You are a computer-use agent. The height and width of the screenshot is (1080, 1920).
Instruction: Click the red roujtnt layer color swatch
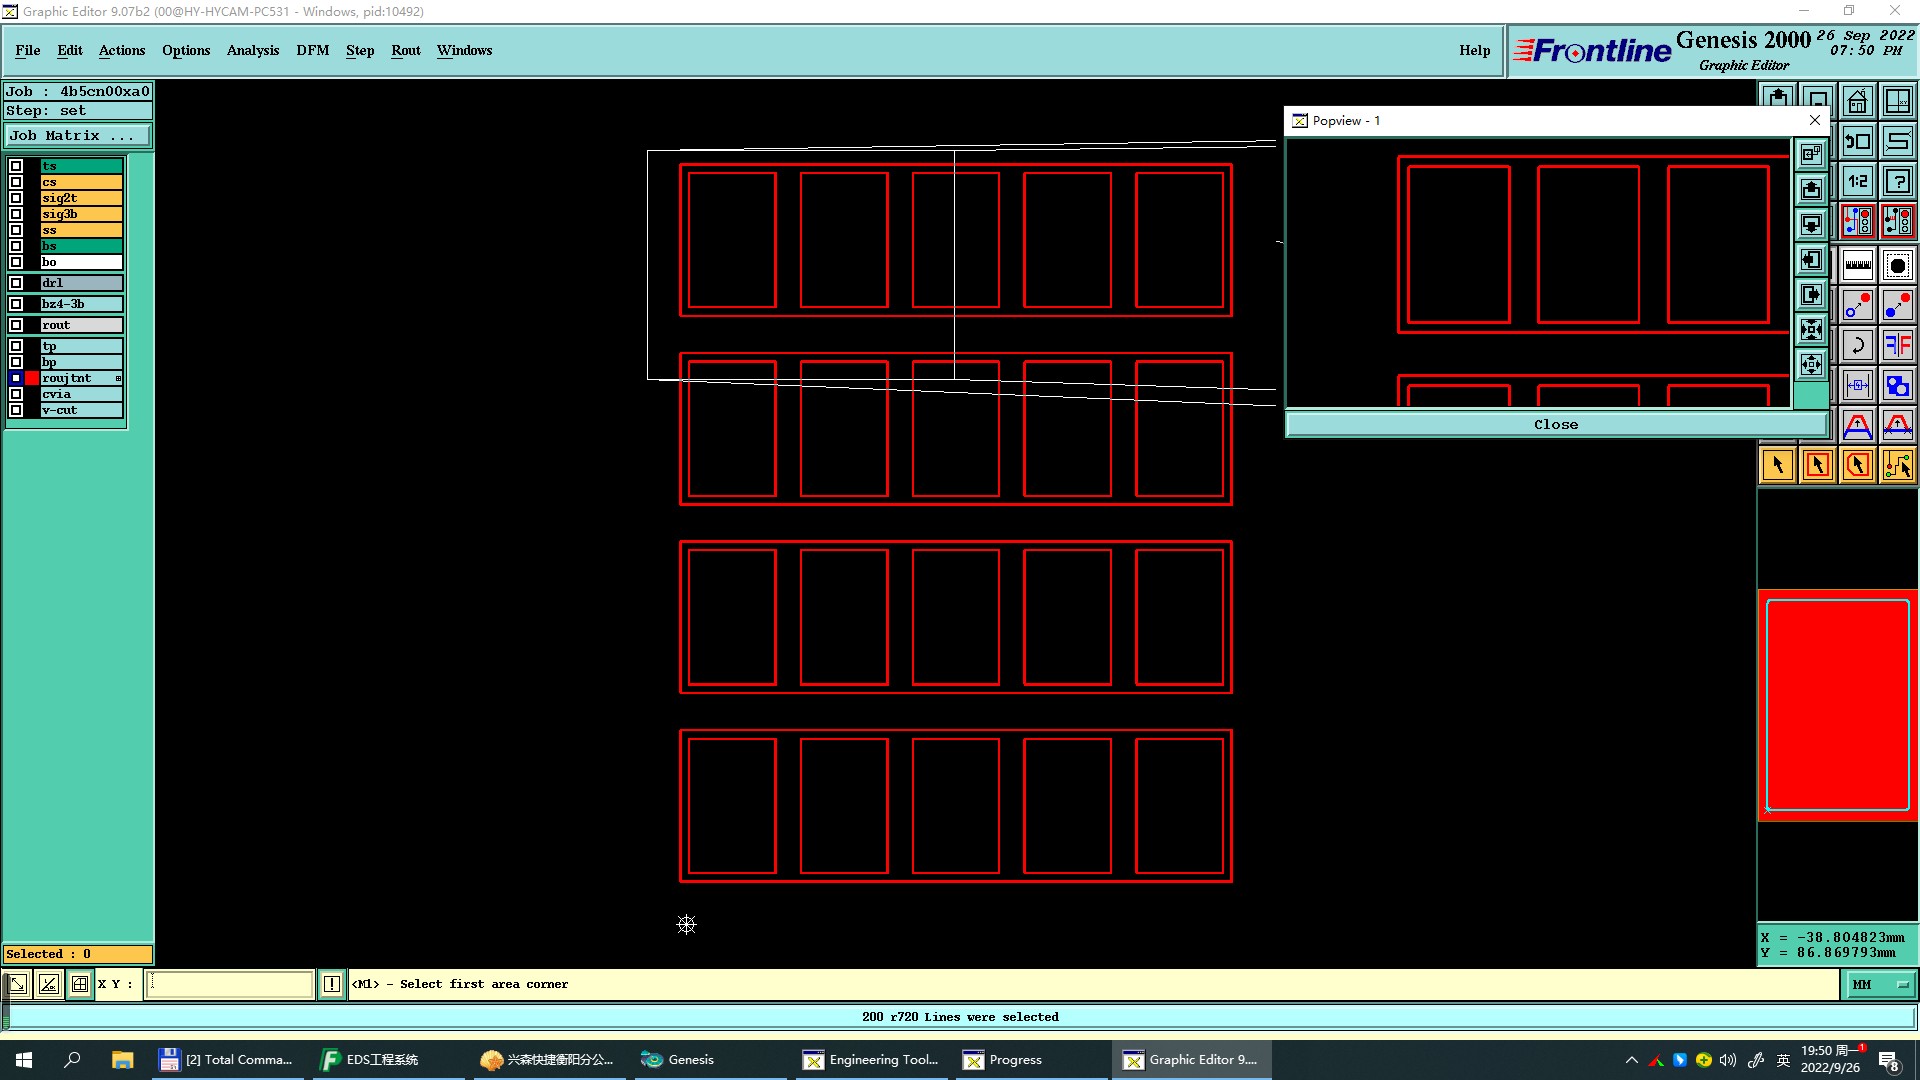point(32,378)
